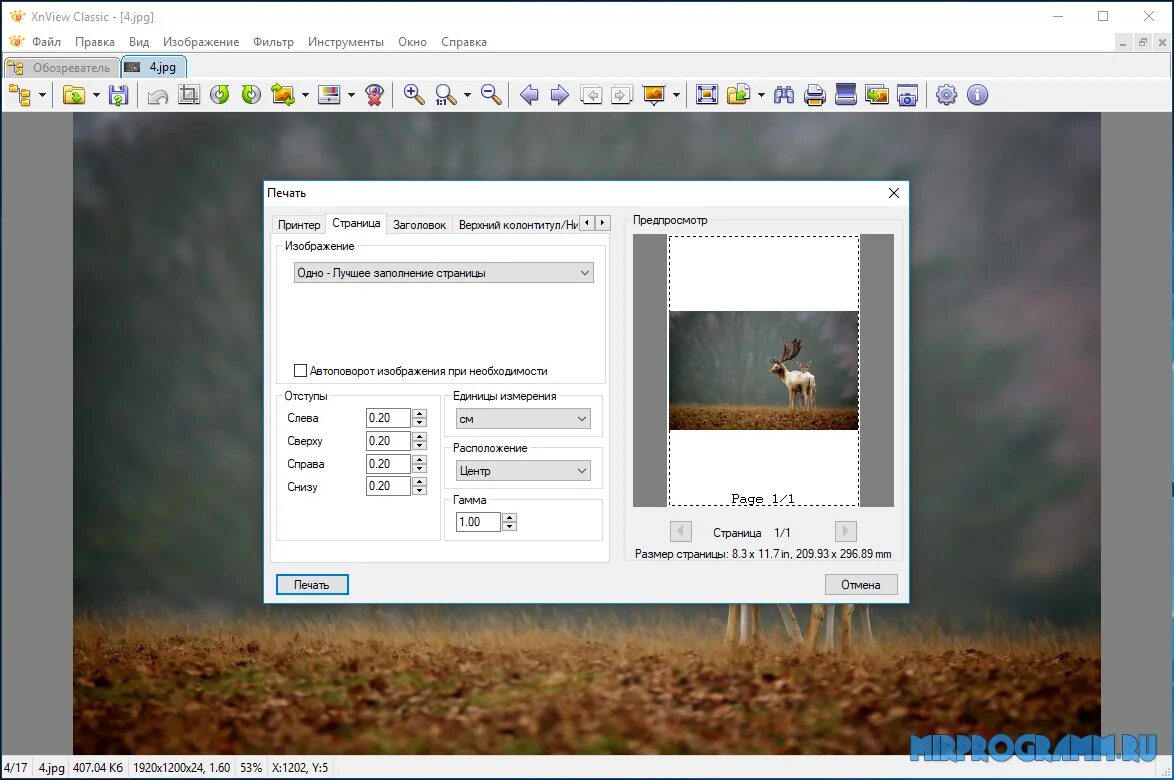
Task: Open XnView settings gear
Action: click(946, 94)
